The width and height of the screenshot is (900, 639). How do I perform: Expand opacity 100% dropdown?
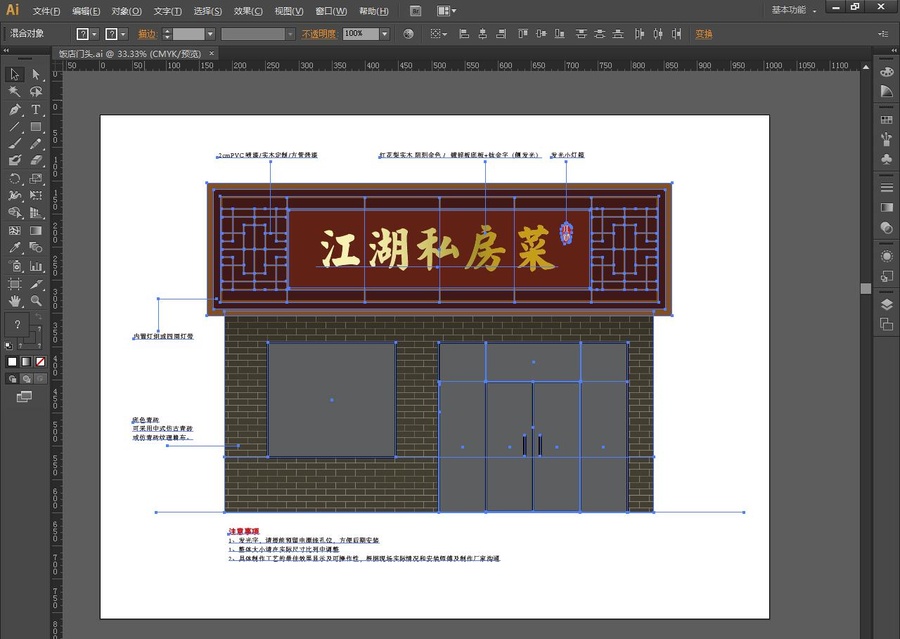click(385, 34)
